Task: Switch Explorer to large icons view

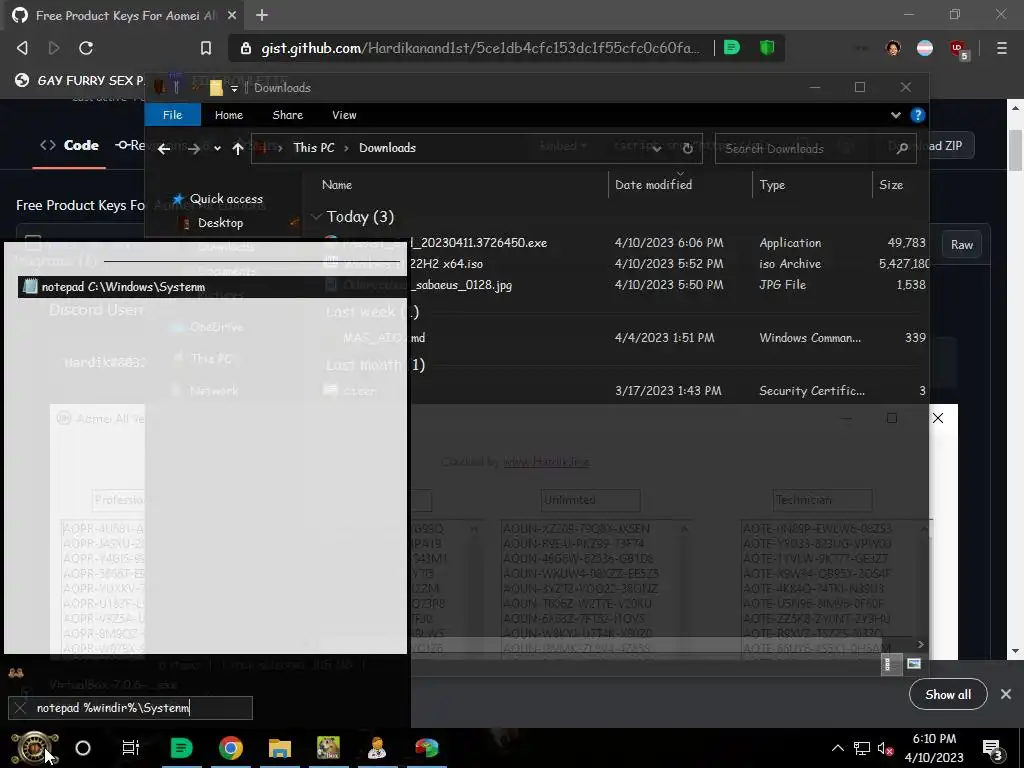Action: pos(914,664)
